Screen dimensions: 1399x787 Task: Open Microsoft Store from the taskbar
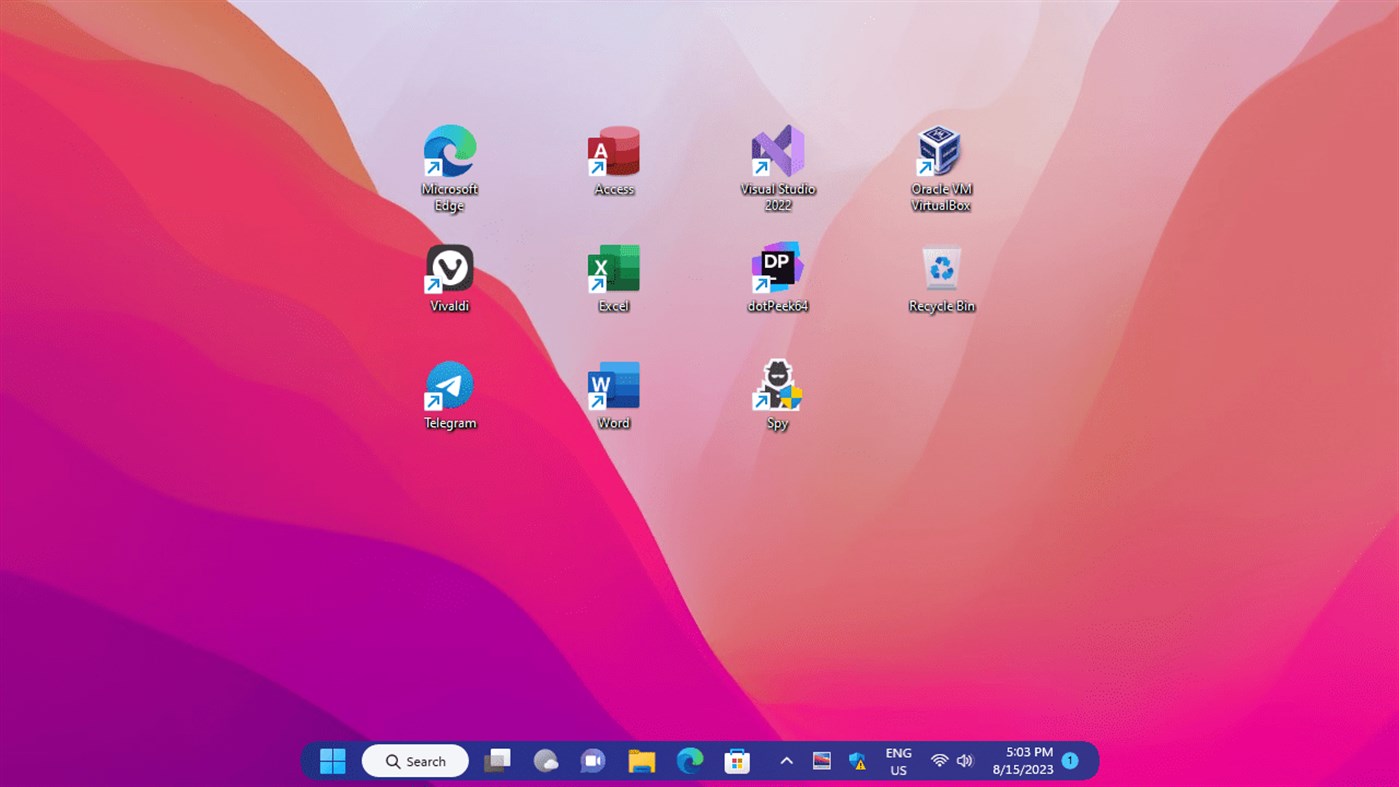coord(737,761)
